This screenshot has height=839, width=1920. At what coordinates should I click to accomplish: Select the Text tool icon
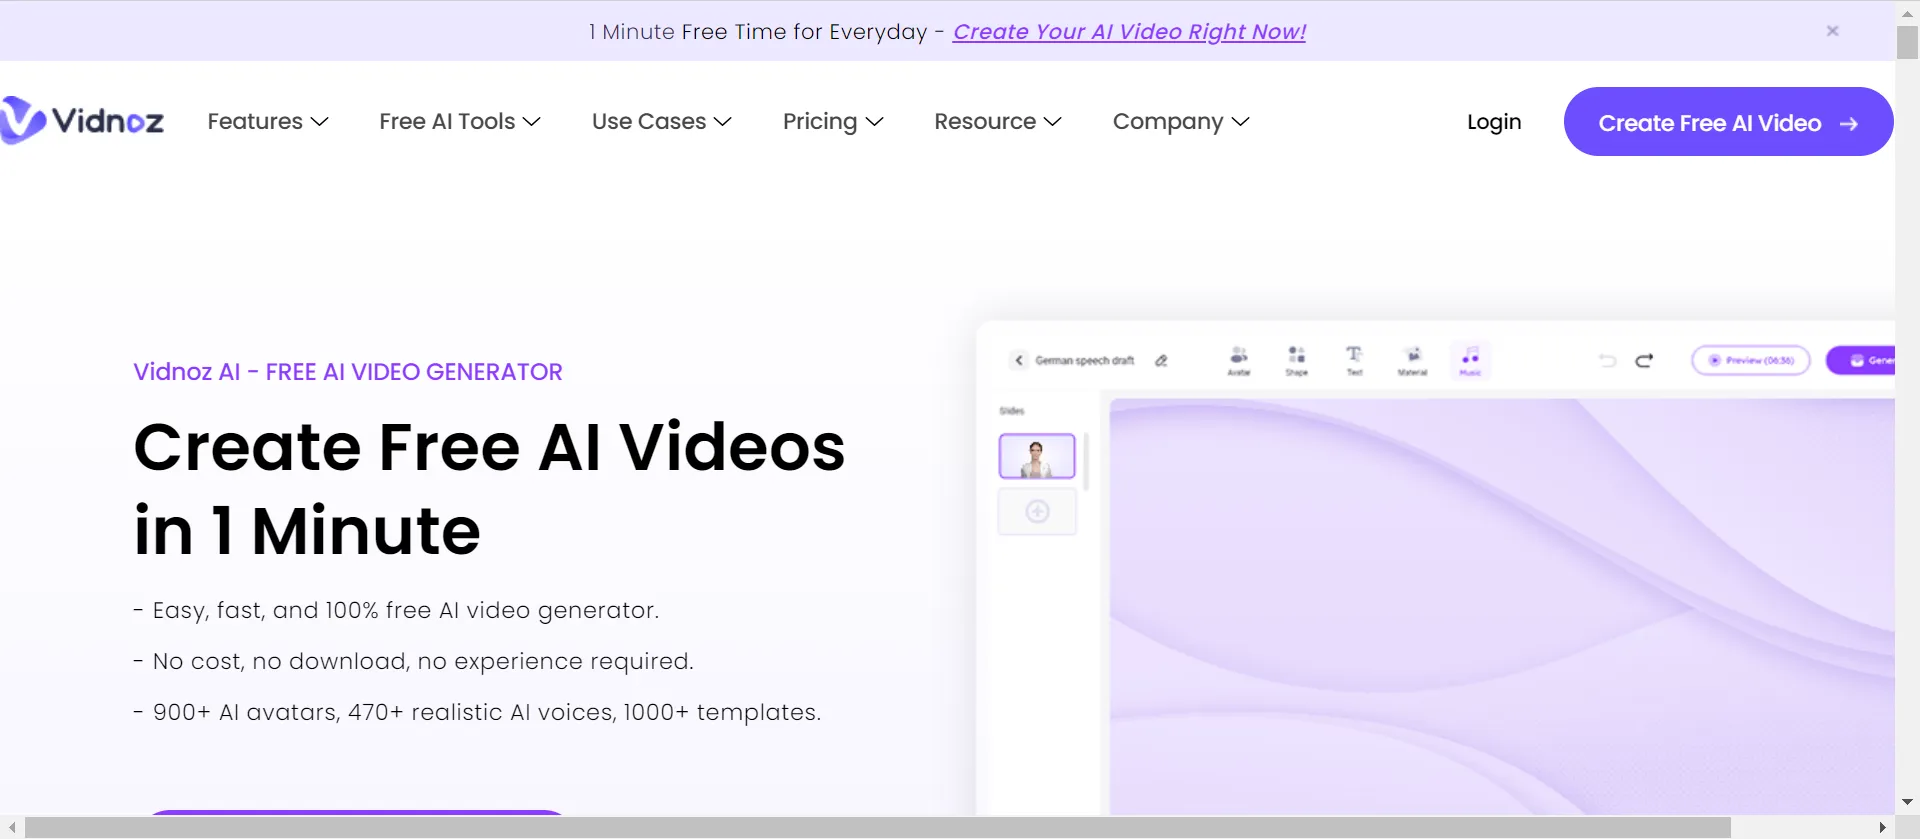tap(1354, 360)
